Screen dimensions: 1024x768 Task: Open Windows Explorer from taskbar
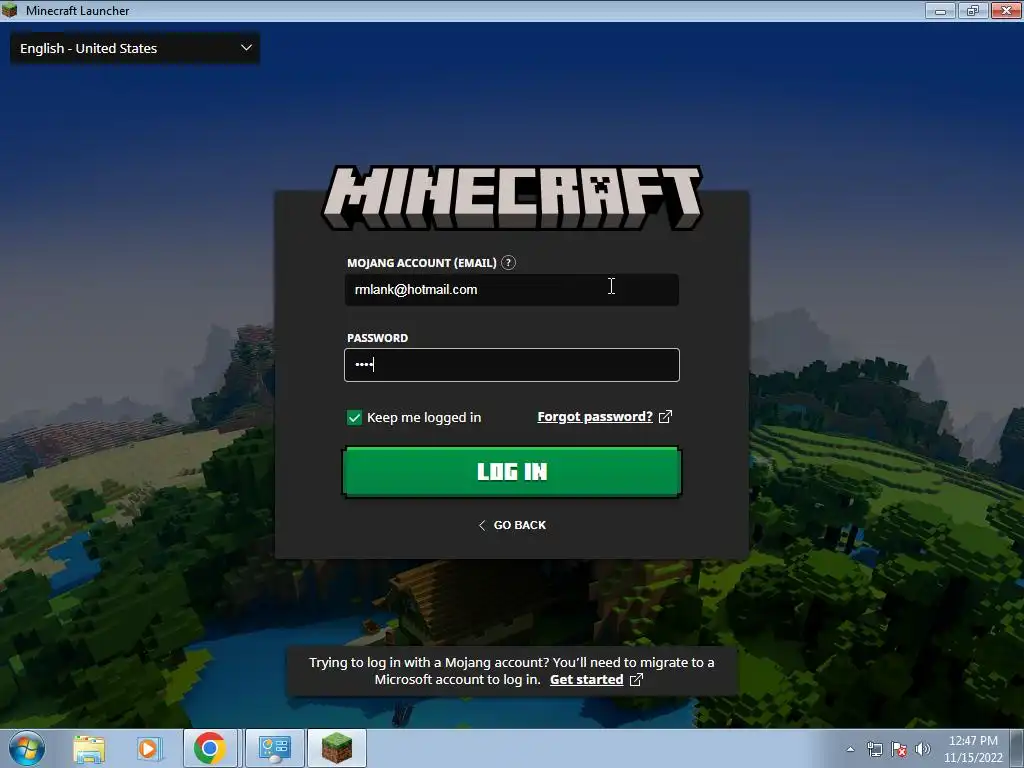[x=89, y=748]
